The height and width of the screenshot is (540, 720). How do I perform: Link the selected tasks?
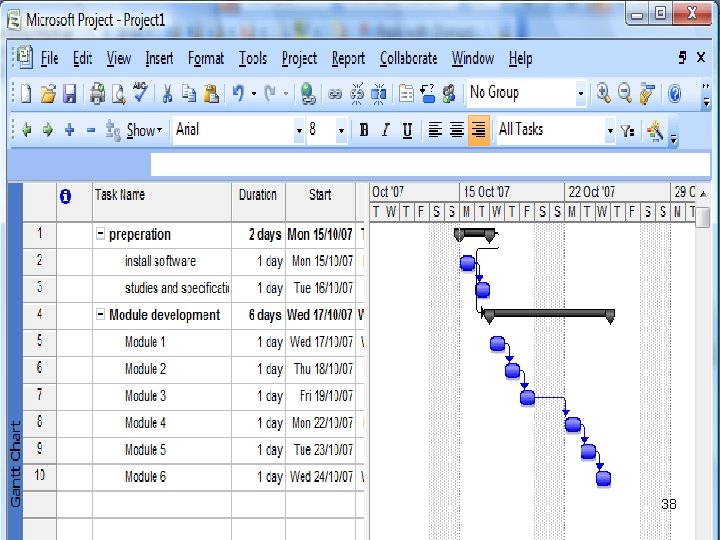coord(335,94)
